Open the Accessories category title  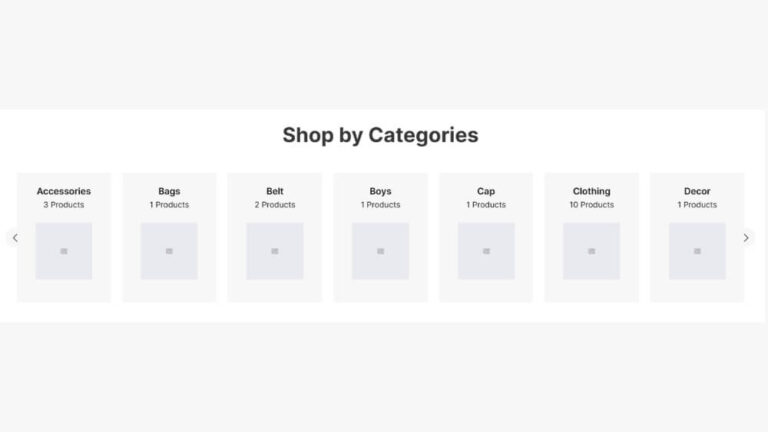click(64, 191)
